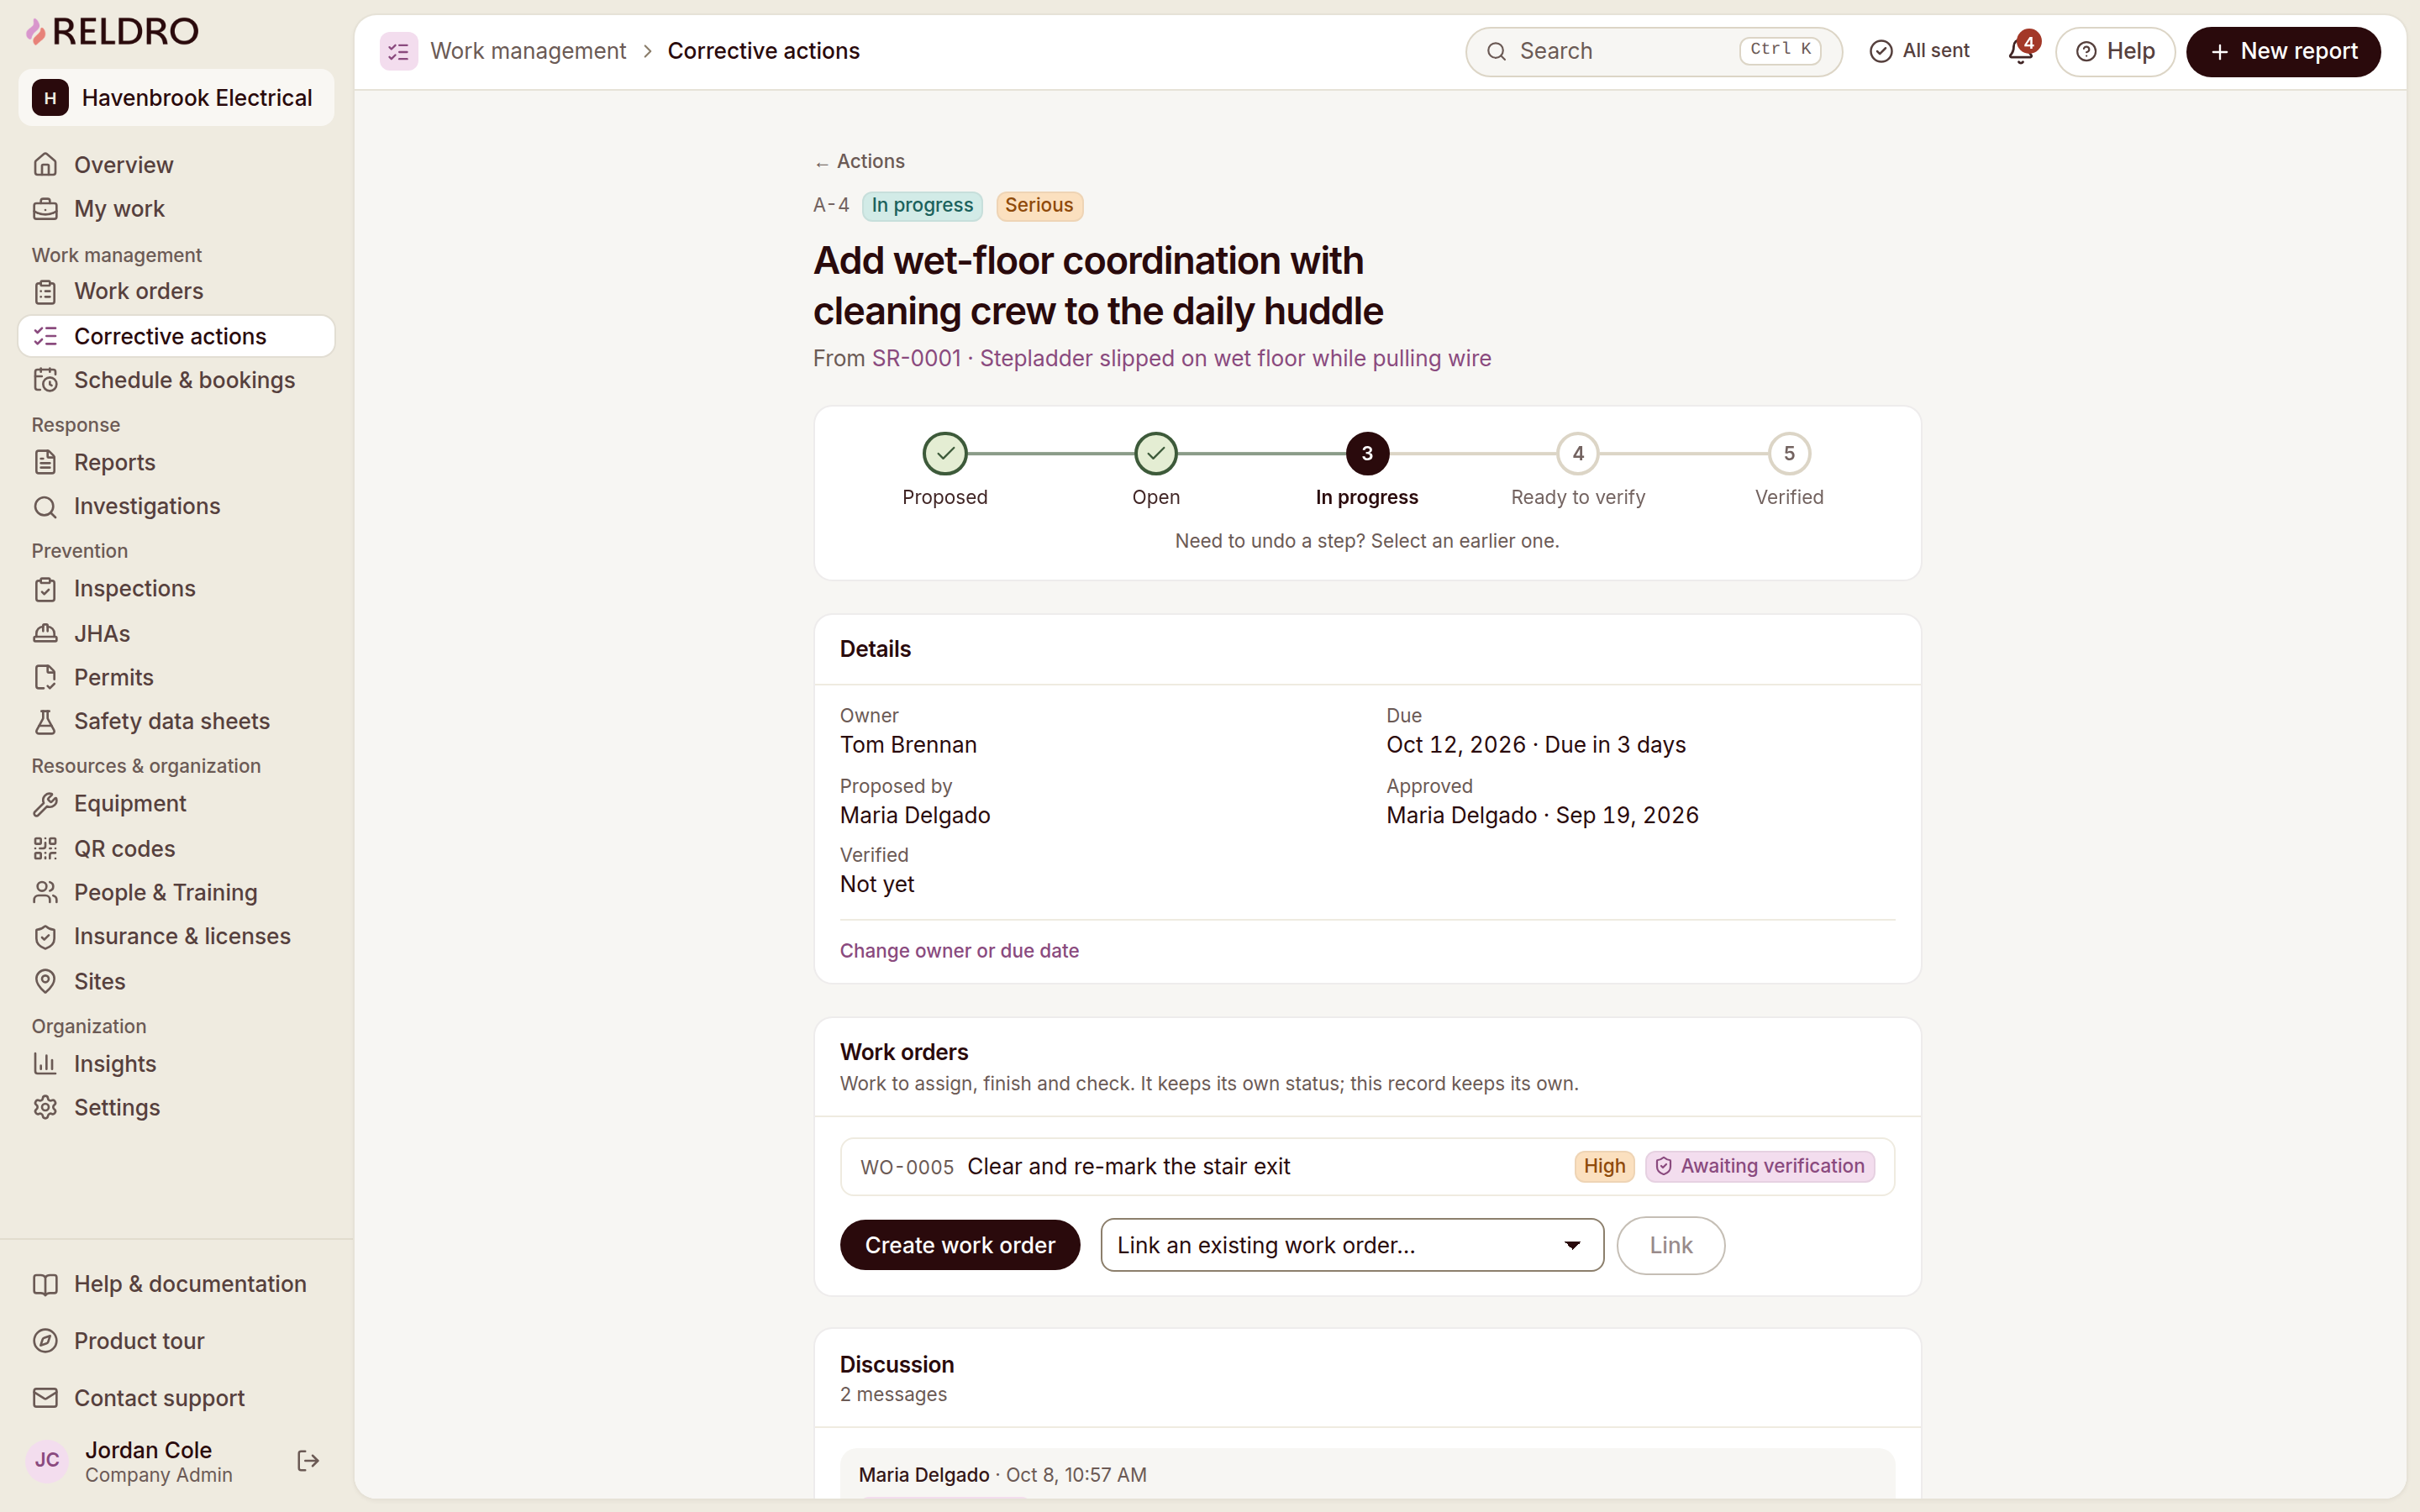
Task: Click Change owner or due date link
Action: [959, 951]
